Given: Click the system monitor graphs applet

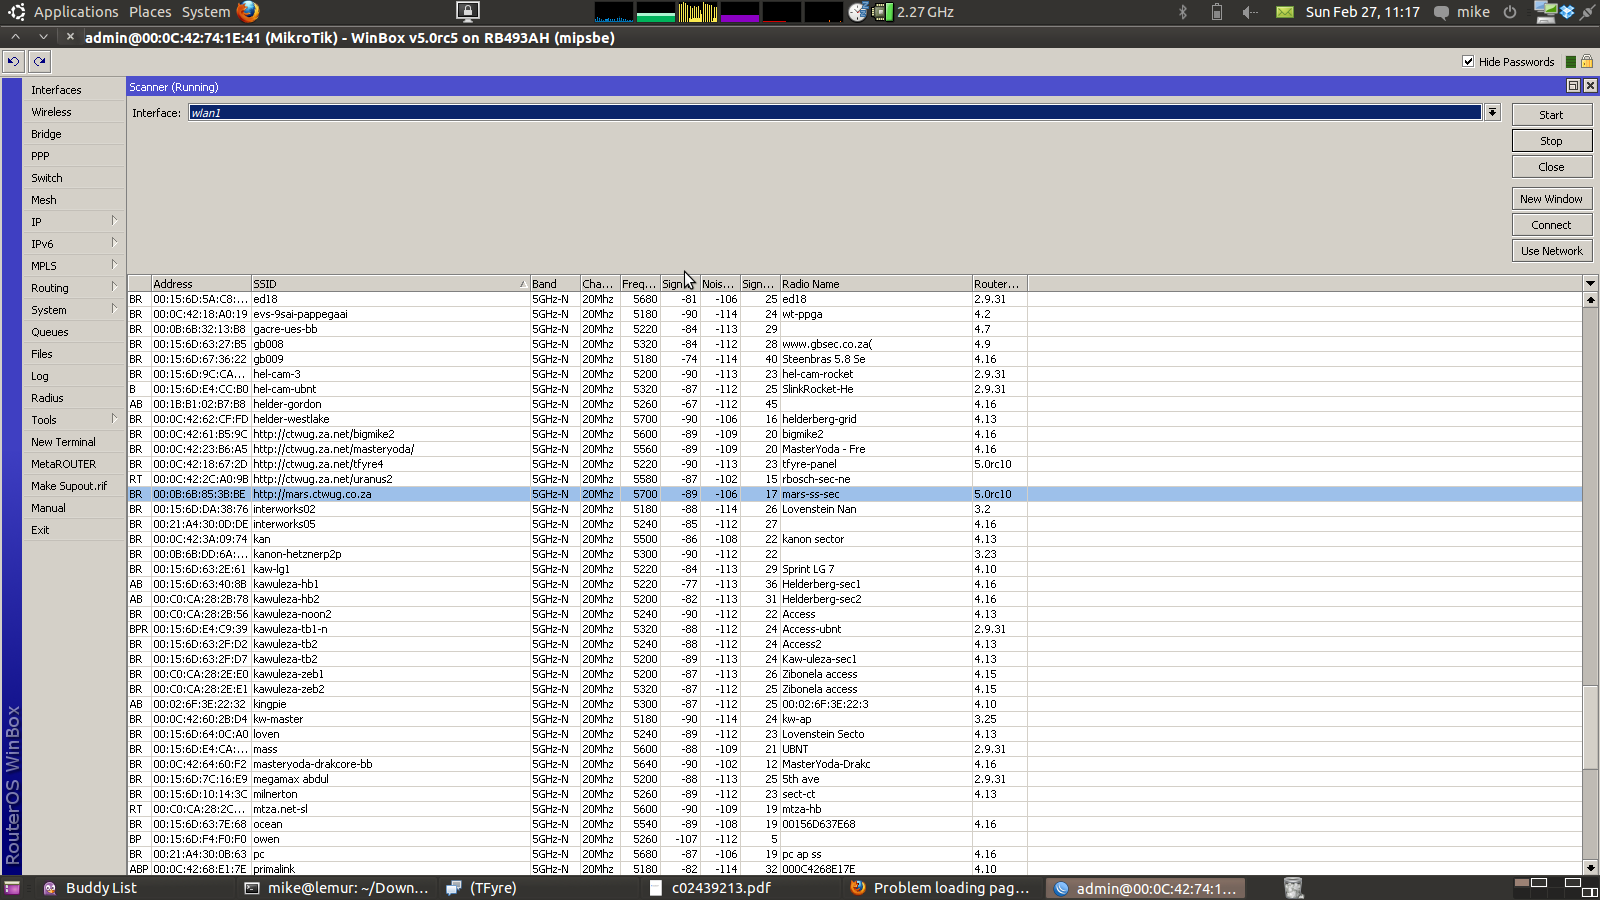Looking at the screenshot, I should 719,12.
